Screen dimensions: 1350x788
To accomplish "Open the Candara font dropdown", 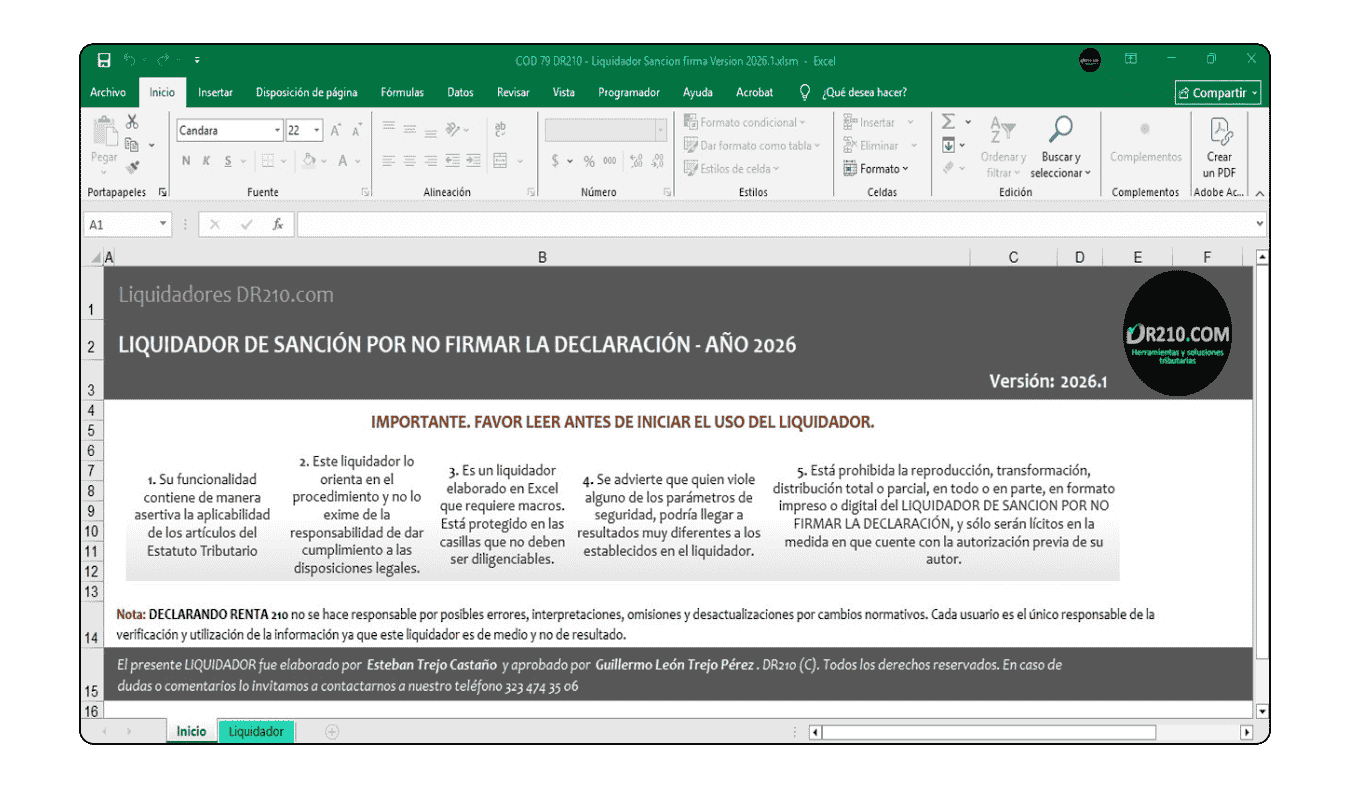I will [x=276, y=130].
